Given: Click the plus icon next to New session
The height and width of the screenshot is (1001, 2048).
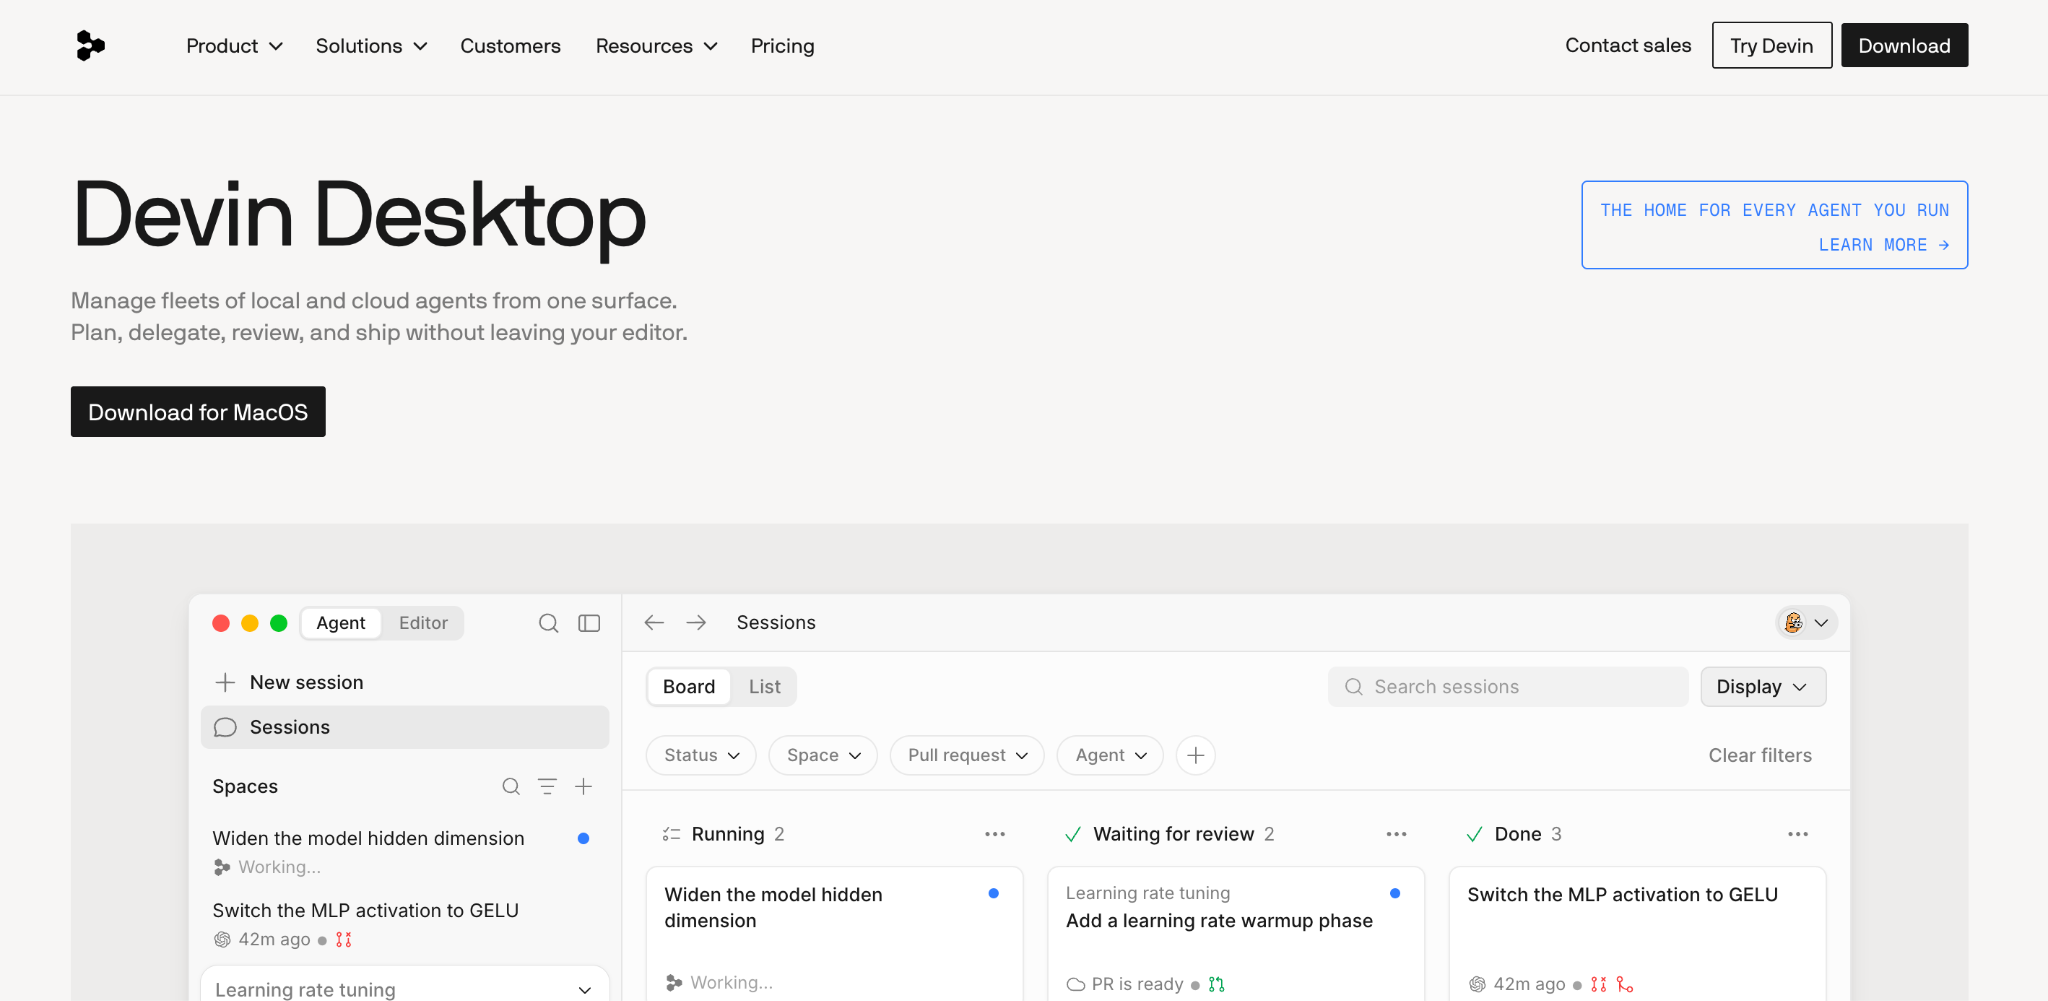Looking at the screenshot, I should tap(225, 682).
